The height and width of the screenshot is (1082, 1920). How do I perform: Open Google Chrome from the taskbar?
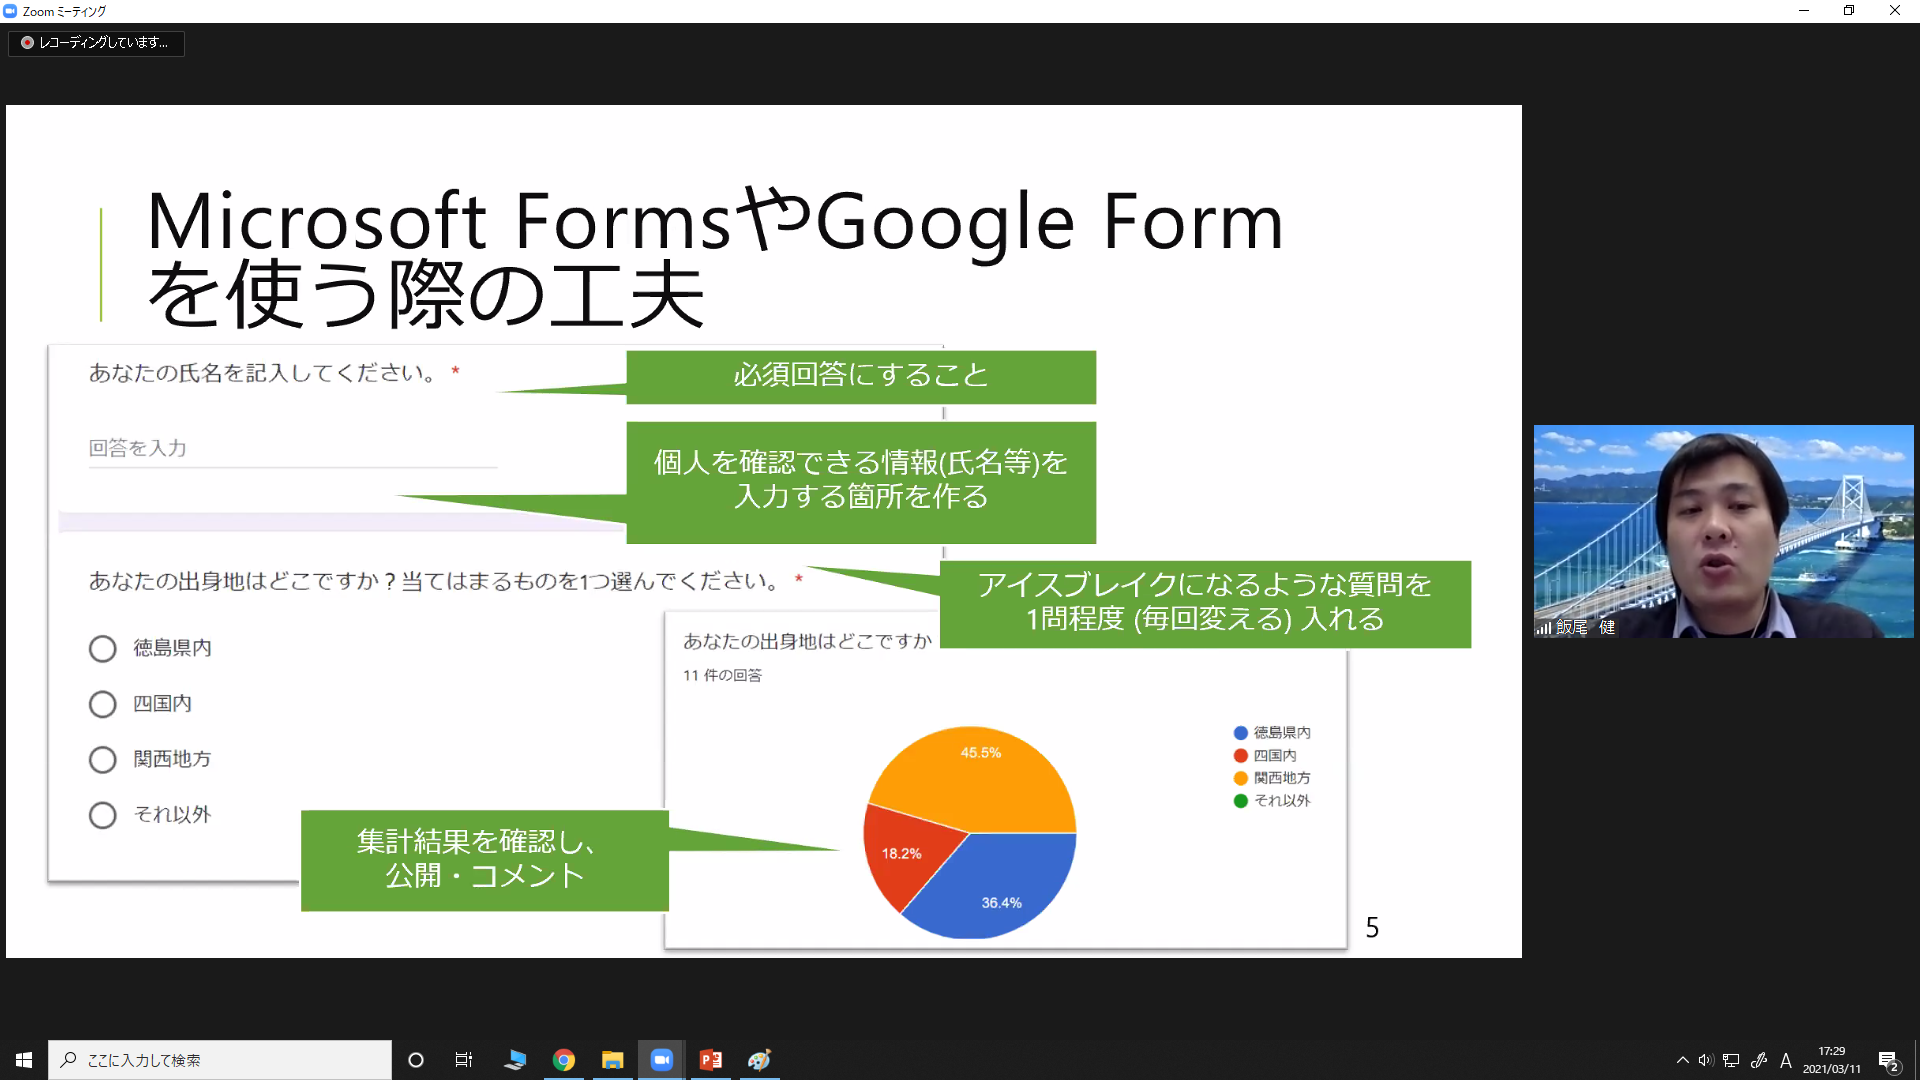[x=564, y=1061]
